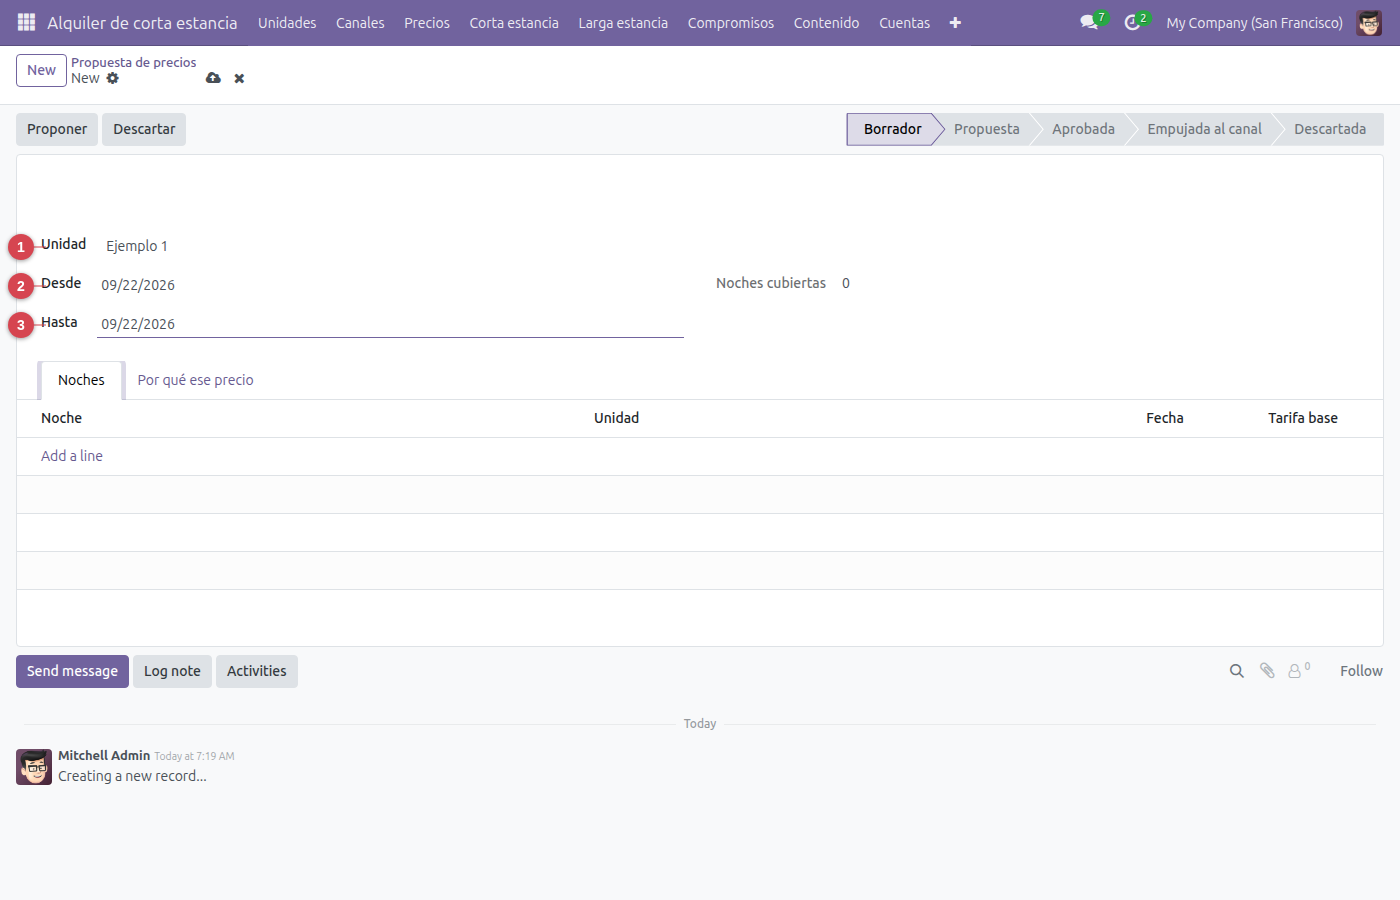Screen dimensions: 1400x900
Task: Click the Proponer button
Action: (57, 129)
